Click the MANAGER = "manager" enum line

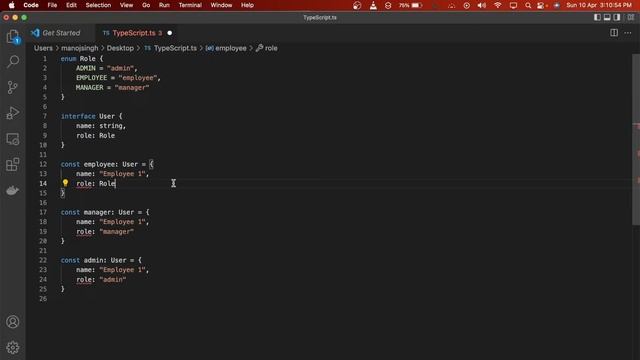(113, 87)
